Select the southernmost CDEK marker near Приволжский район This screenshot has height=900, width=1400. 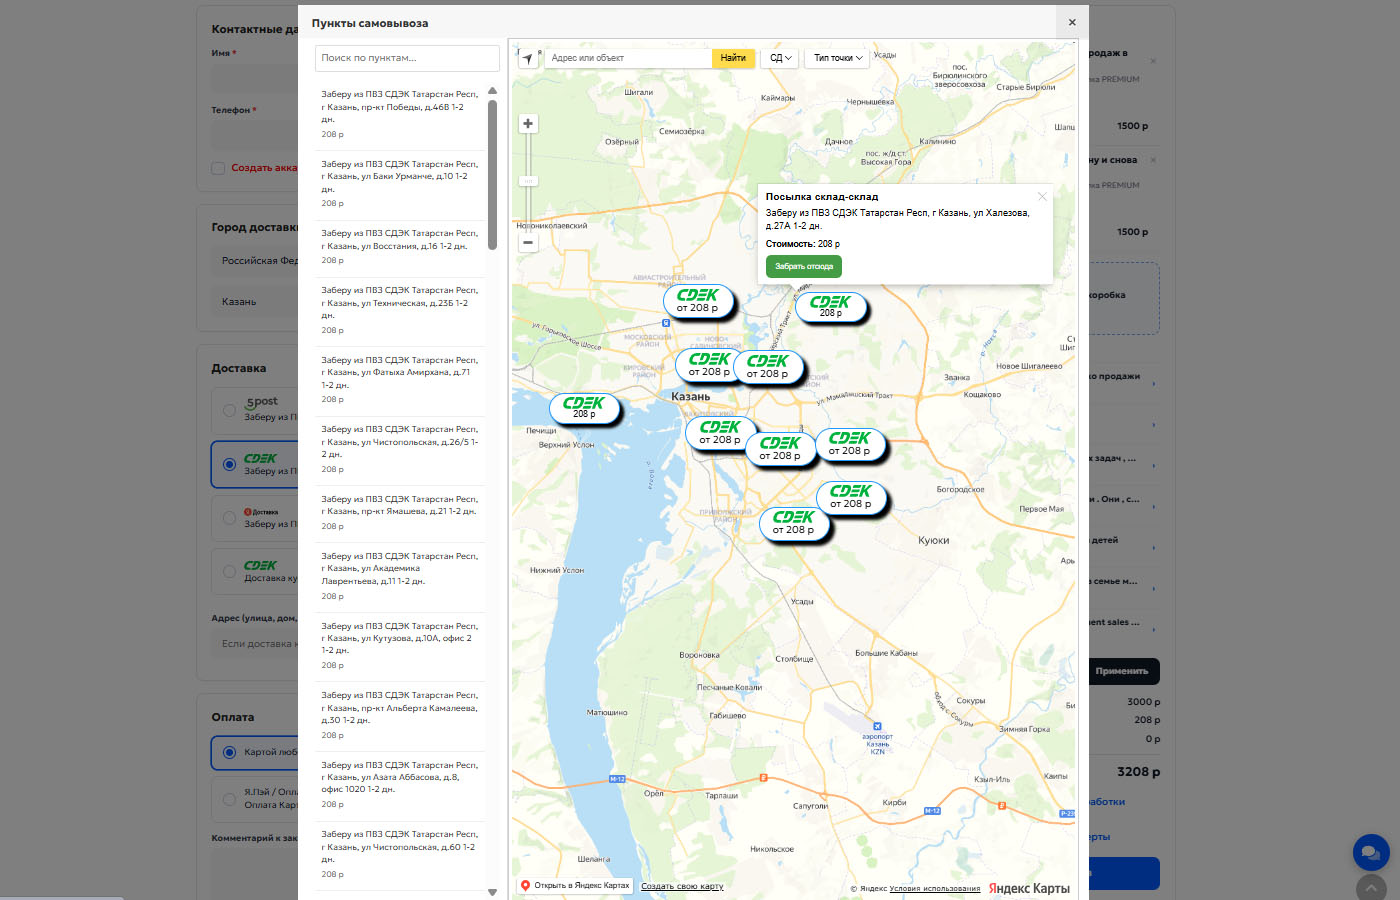[x=794, y=522]
